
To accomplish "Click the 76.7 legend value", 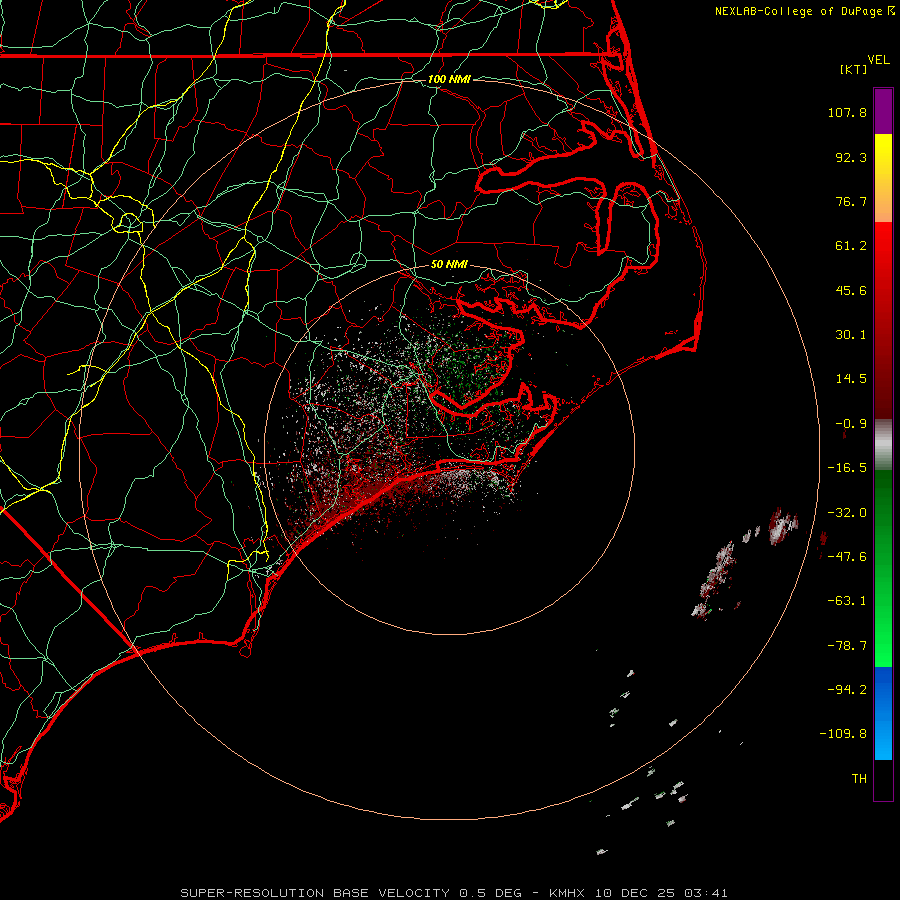I will click(851, 201).
